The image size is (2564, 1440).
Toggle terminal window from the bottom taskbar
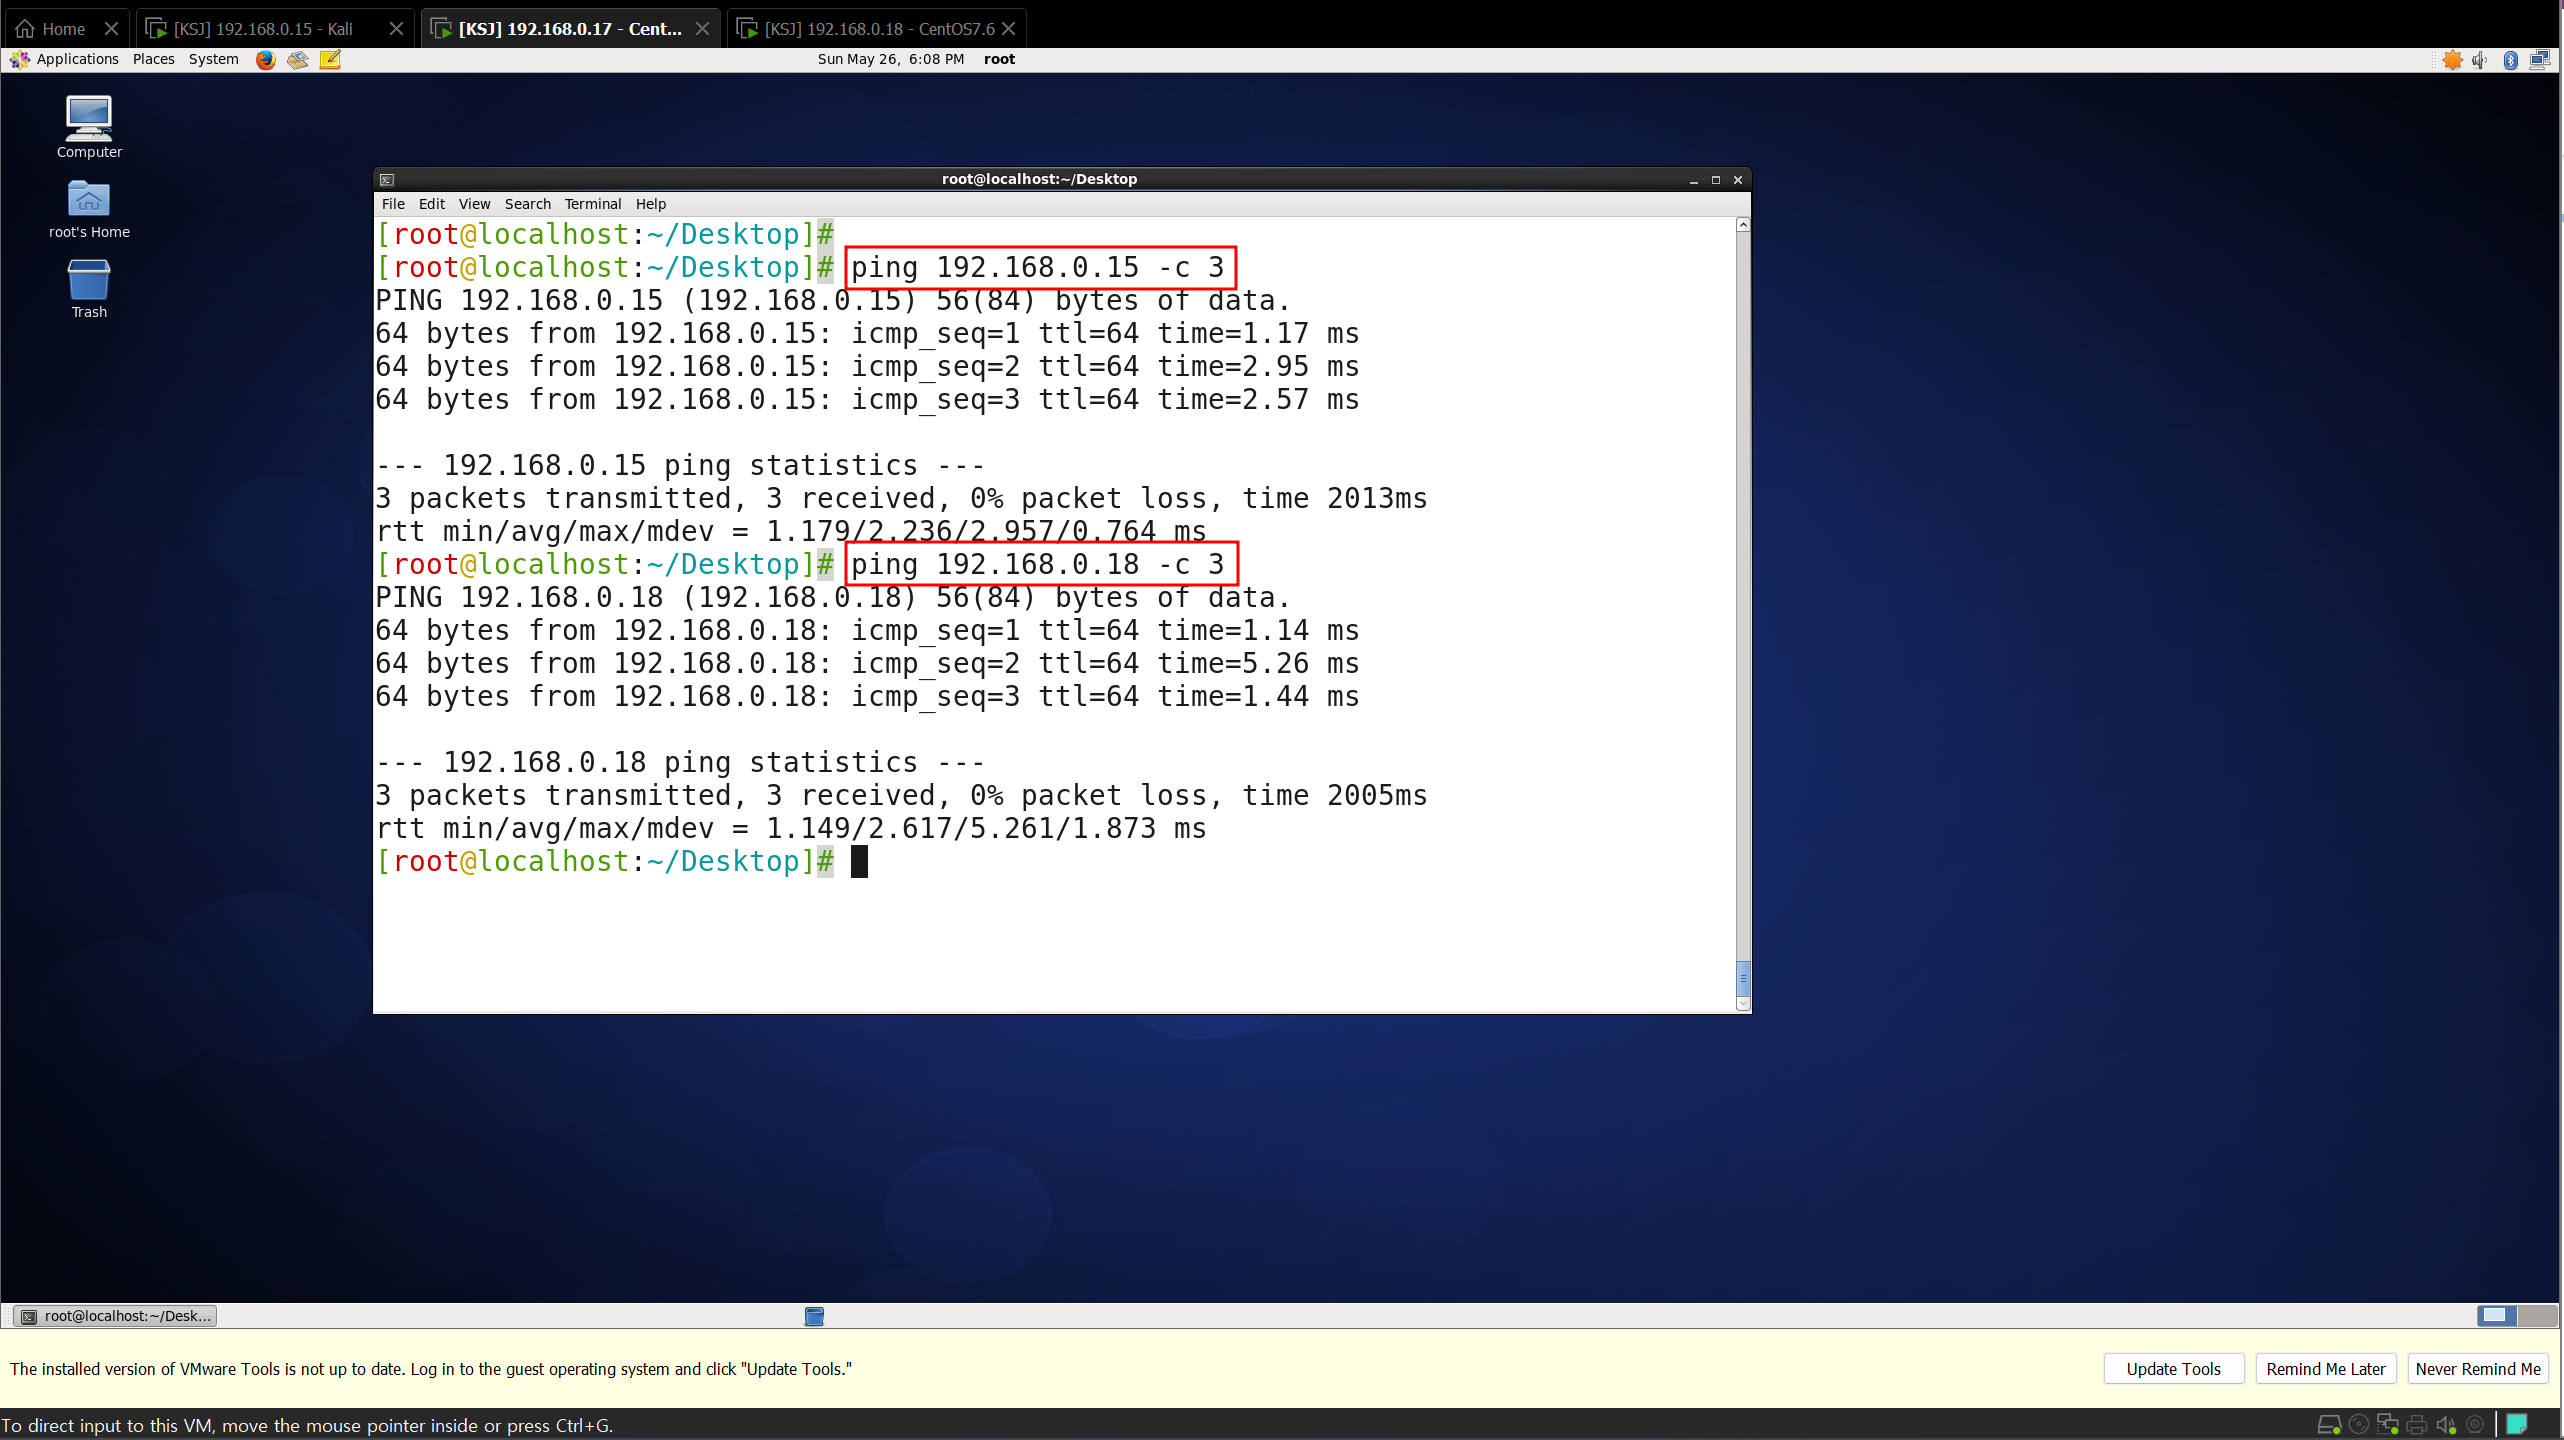(116, 1316)
